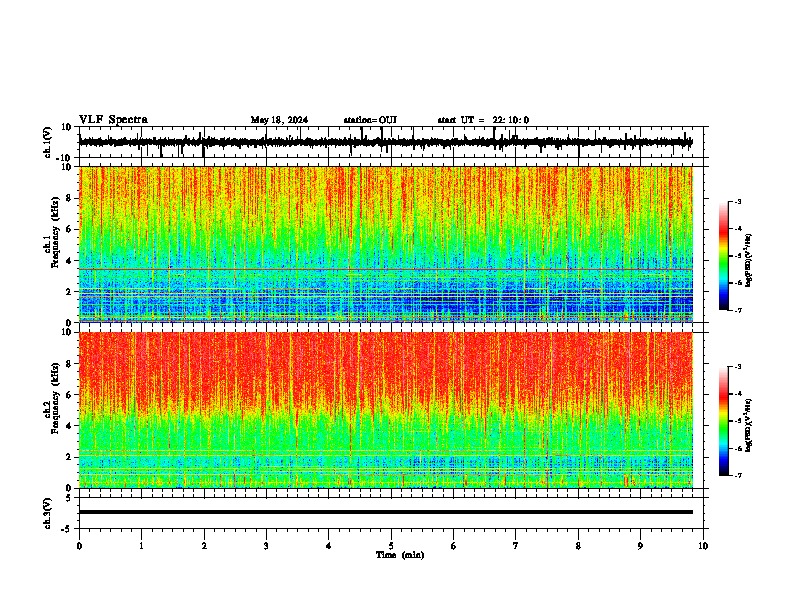Click the ch.1 color bar log(PSD) label
The width and height of the screenshot is (792, 612).
pos(748,260)
